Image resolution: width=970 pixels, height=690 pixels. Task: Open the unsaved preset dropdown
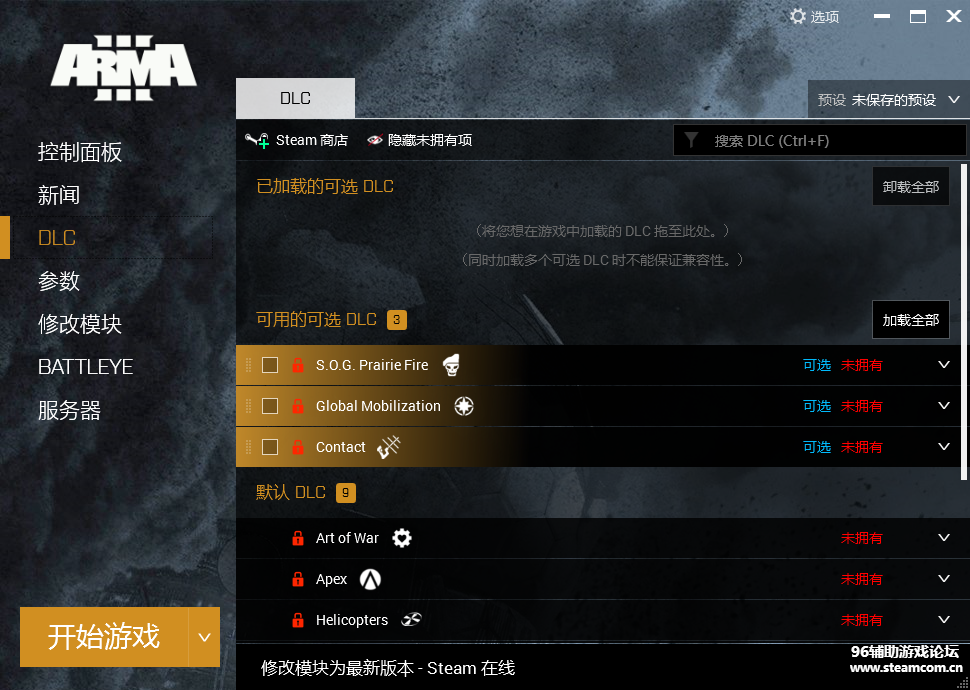click(888, 100)
